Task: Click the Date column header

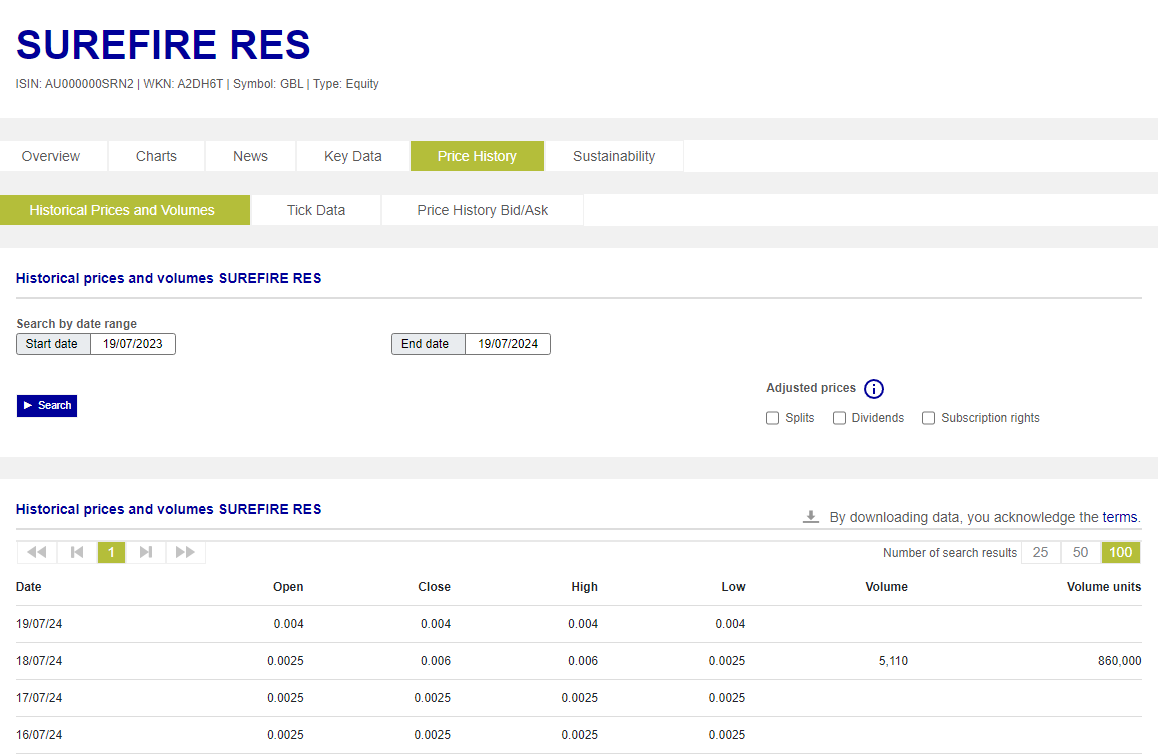Action: point(29,587)
